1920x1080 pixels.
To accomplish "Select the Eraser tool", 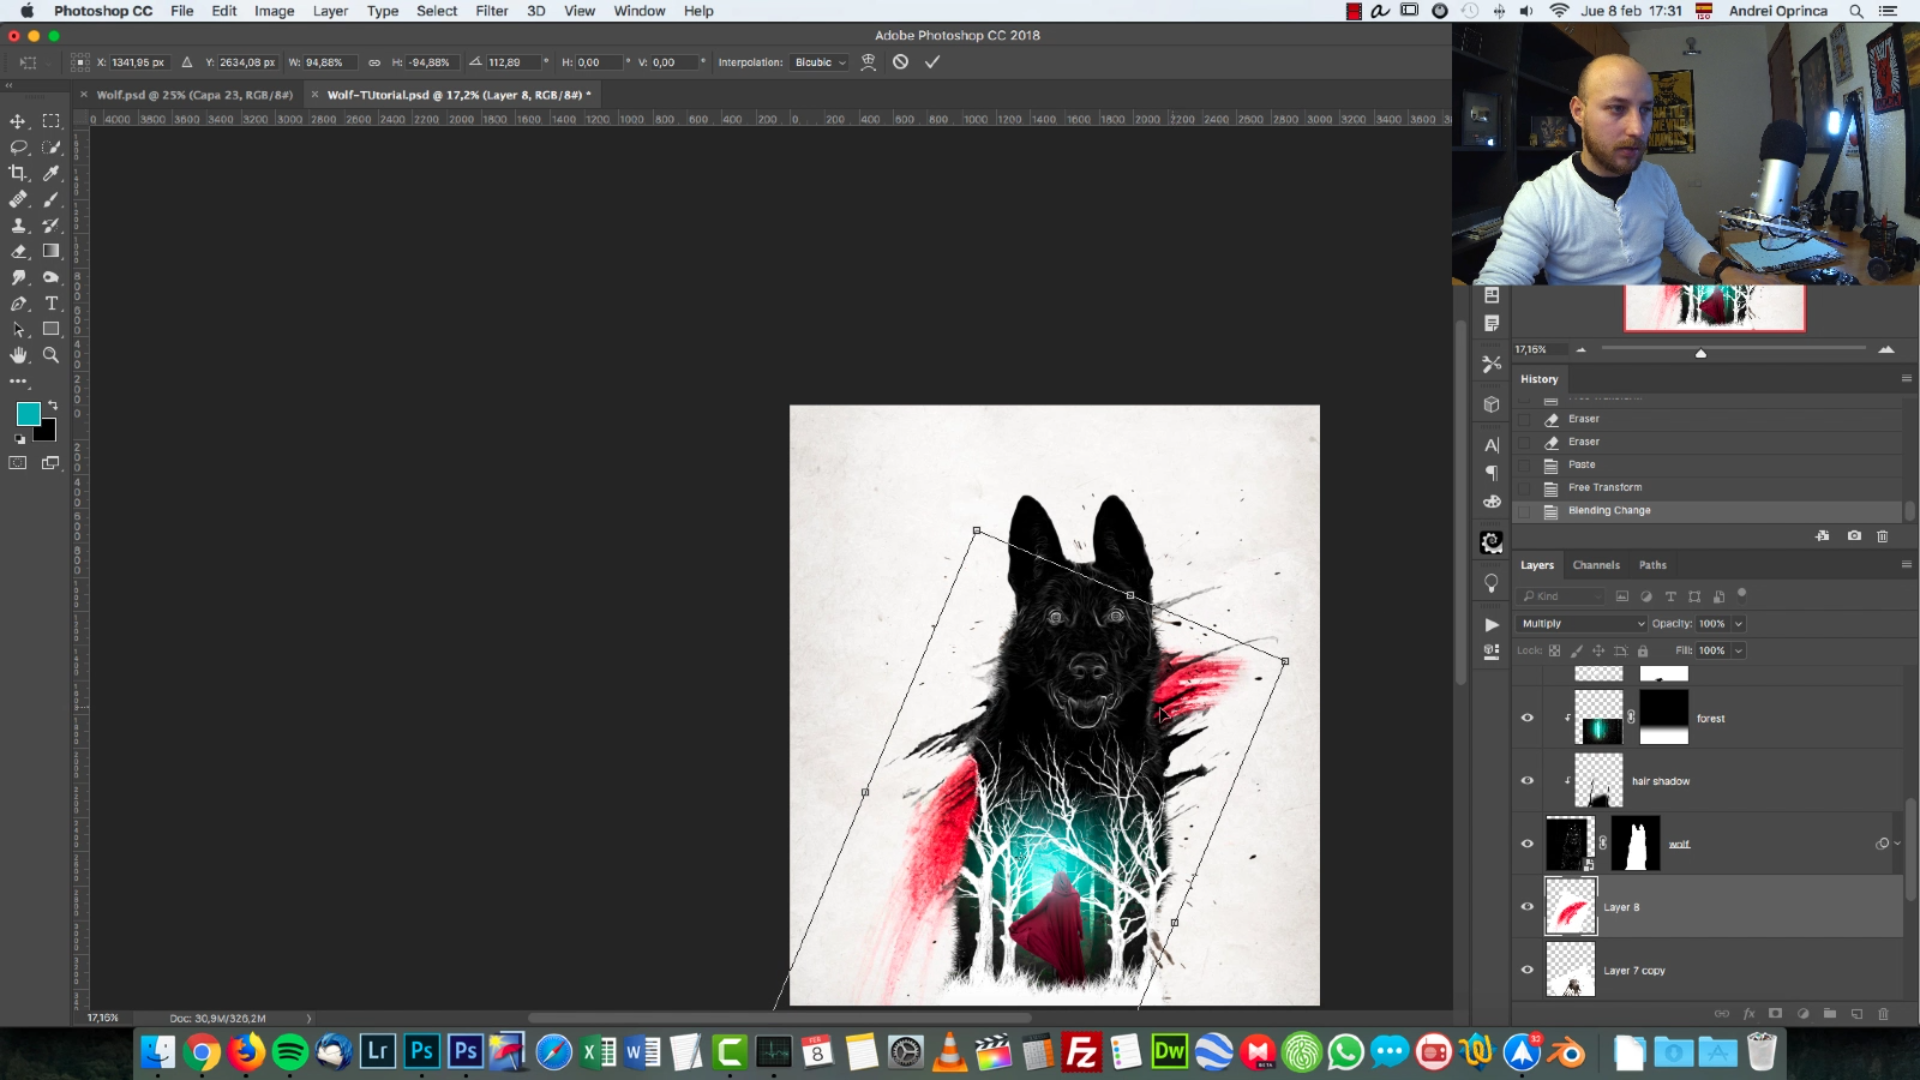I will pyautogui.click(x=18, y=251).
